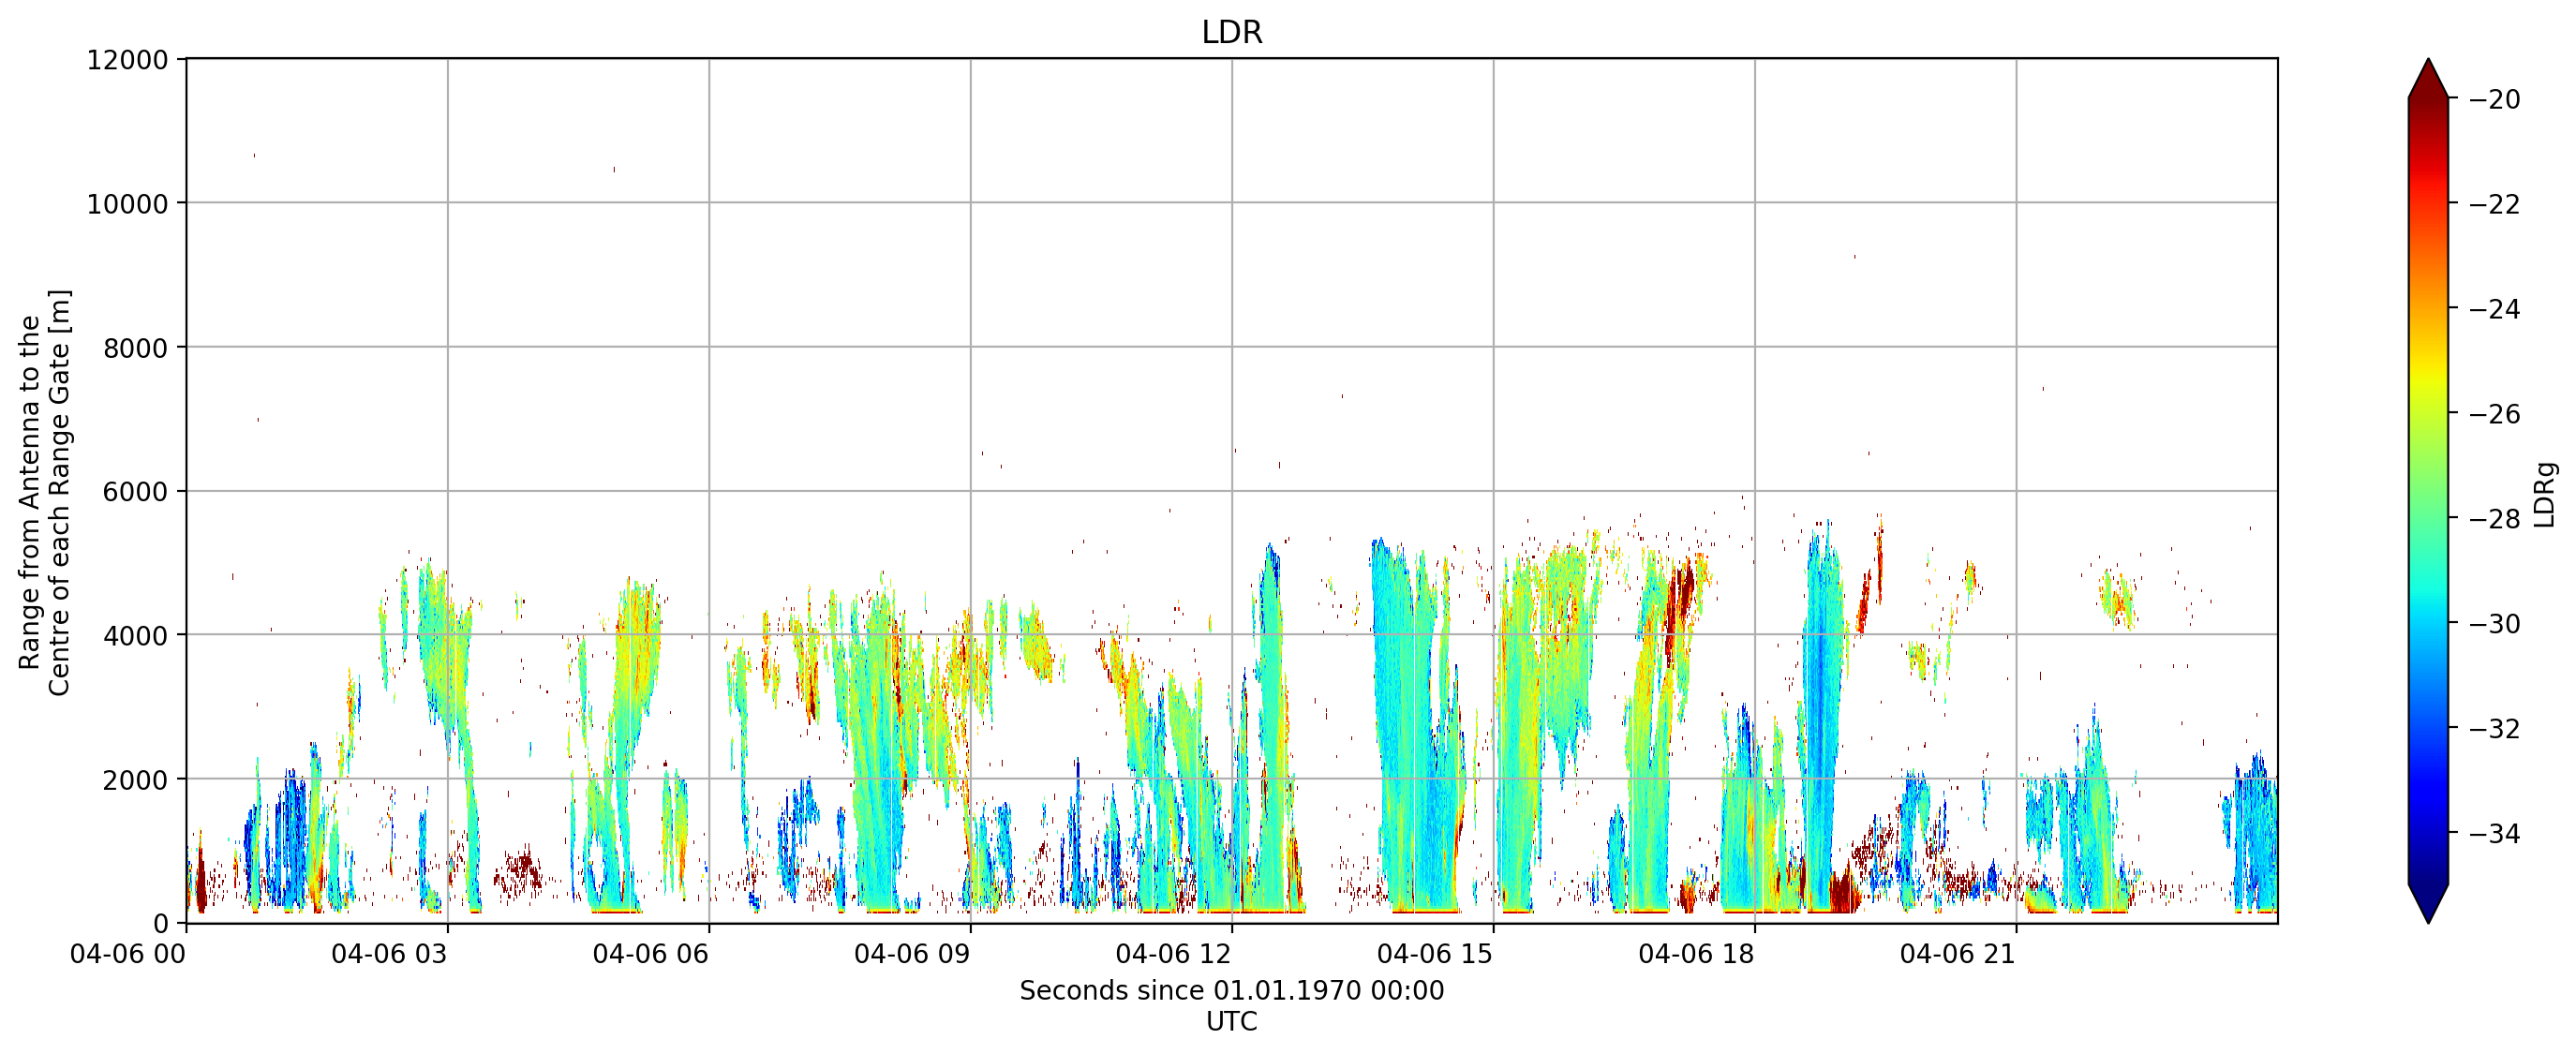Click the x-axis tick label 04-06 15

point(1435,954)
